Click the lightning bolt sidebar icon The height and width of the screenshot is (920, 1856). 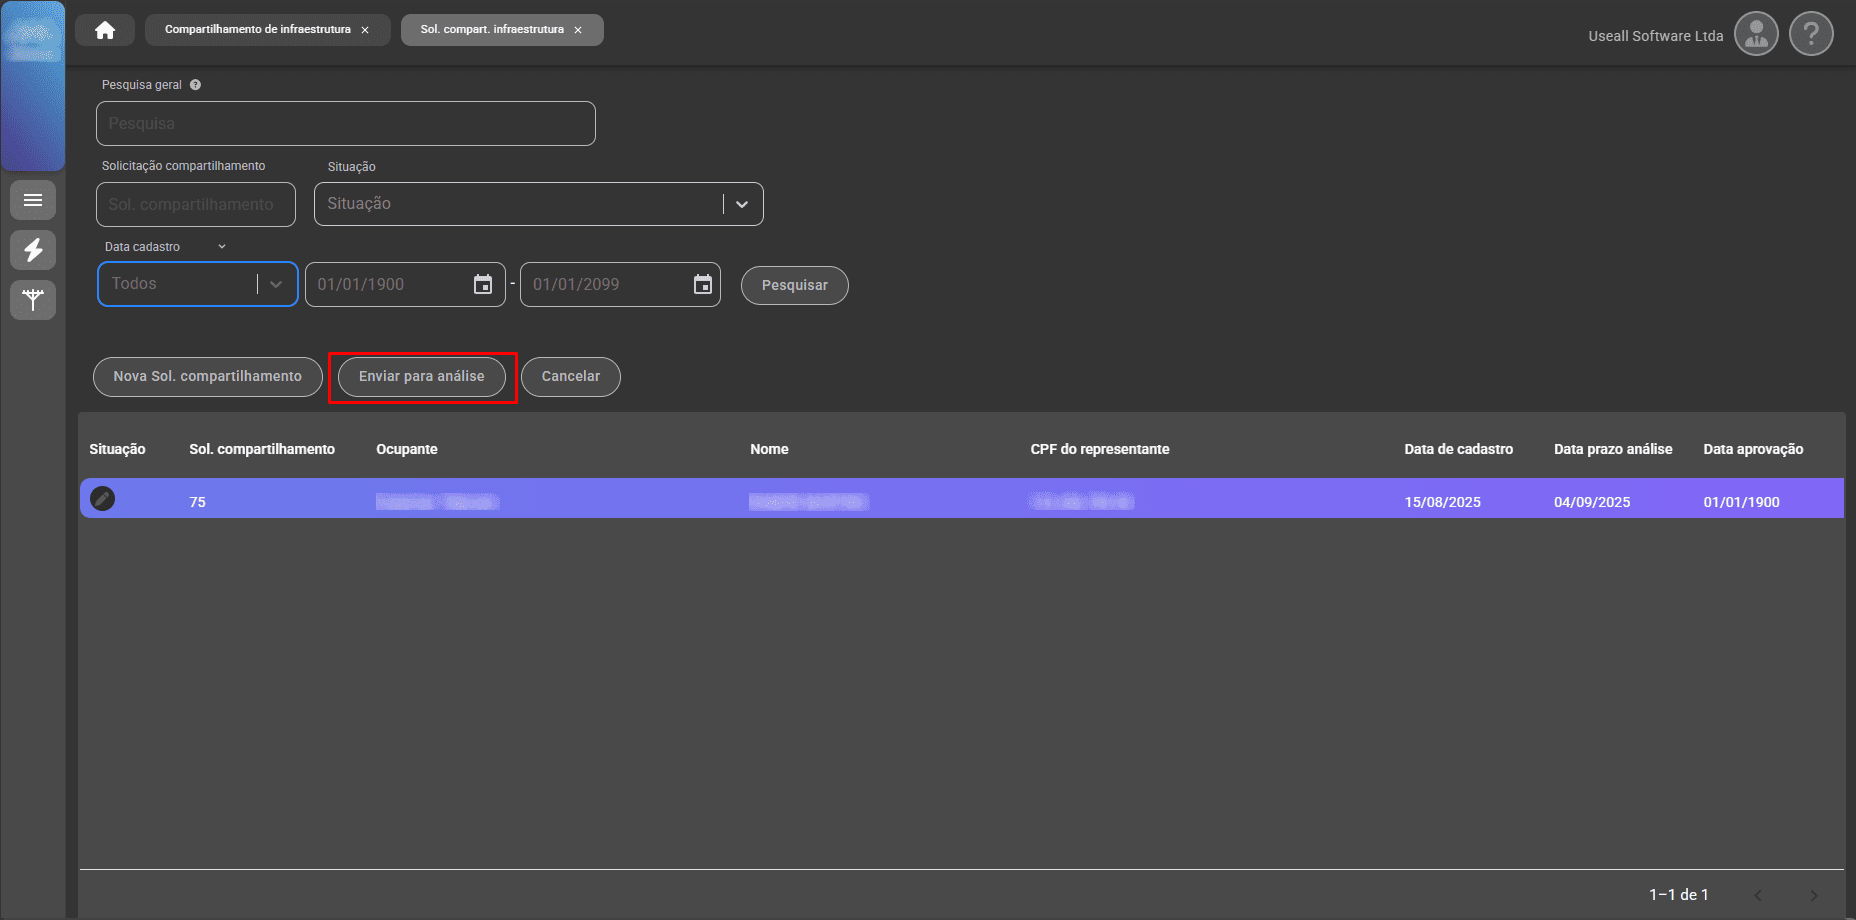(x=33, y=250)
